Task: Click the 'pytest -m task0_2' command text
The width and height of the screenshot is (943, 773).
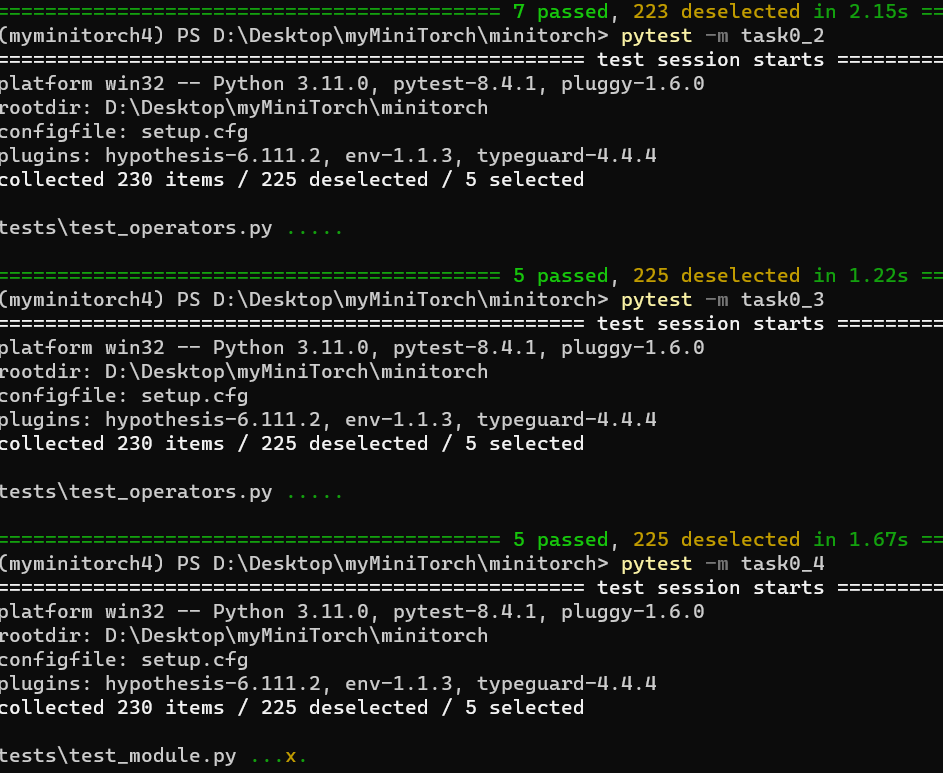Action: pos(722,36)
